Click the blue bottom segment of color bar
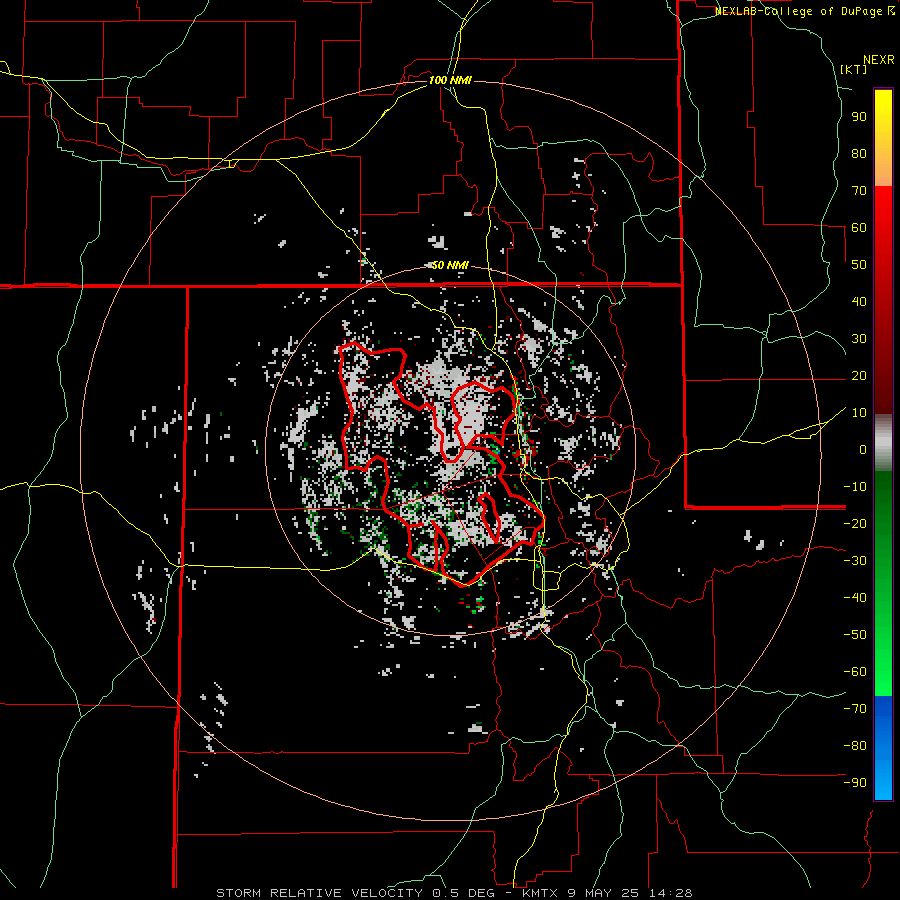900x900 pixels. [883, 748]
